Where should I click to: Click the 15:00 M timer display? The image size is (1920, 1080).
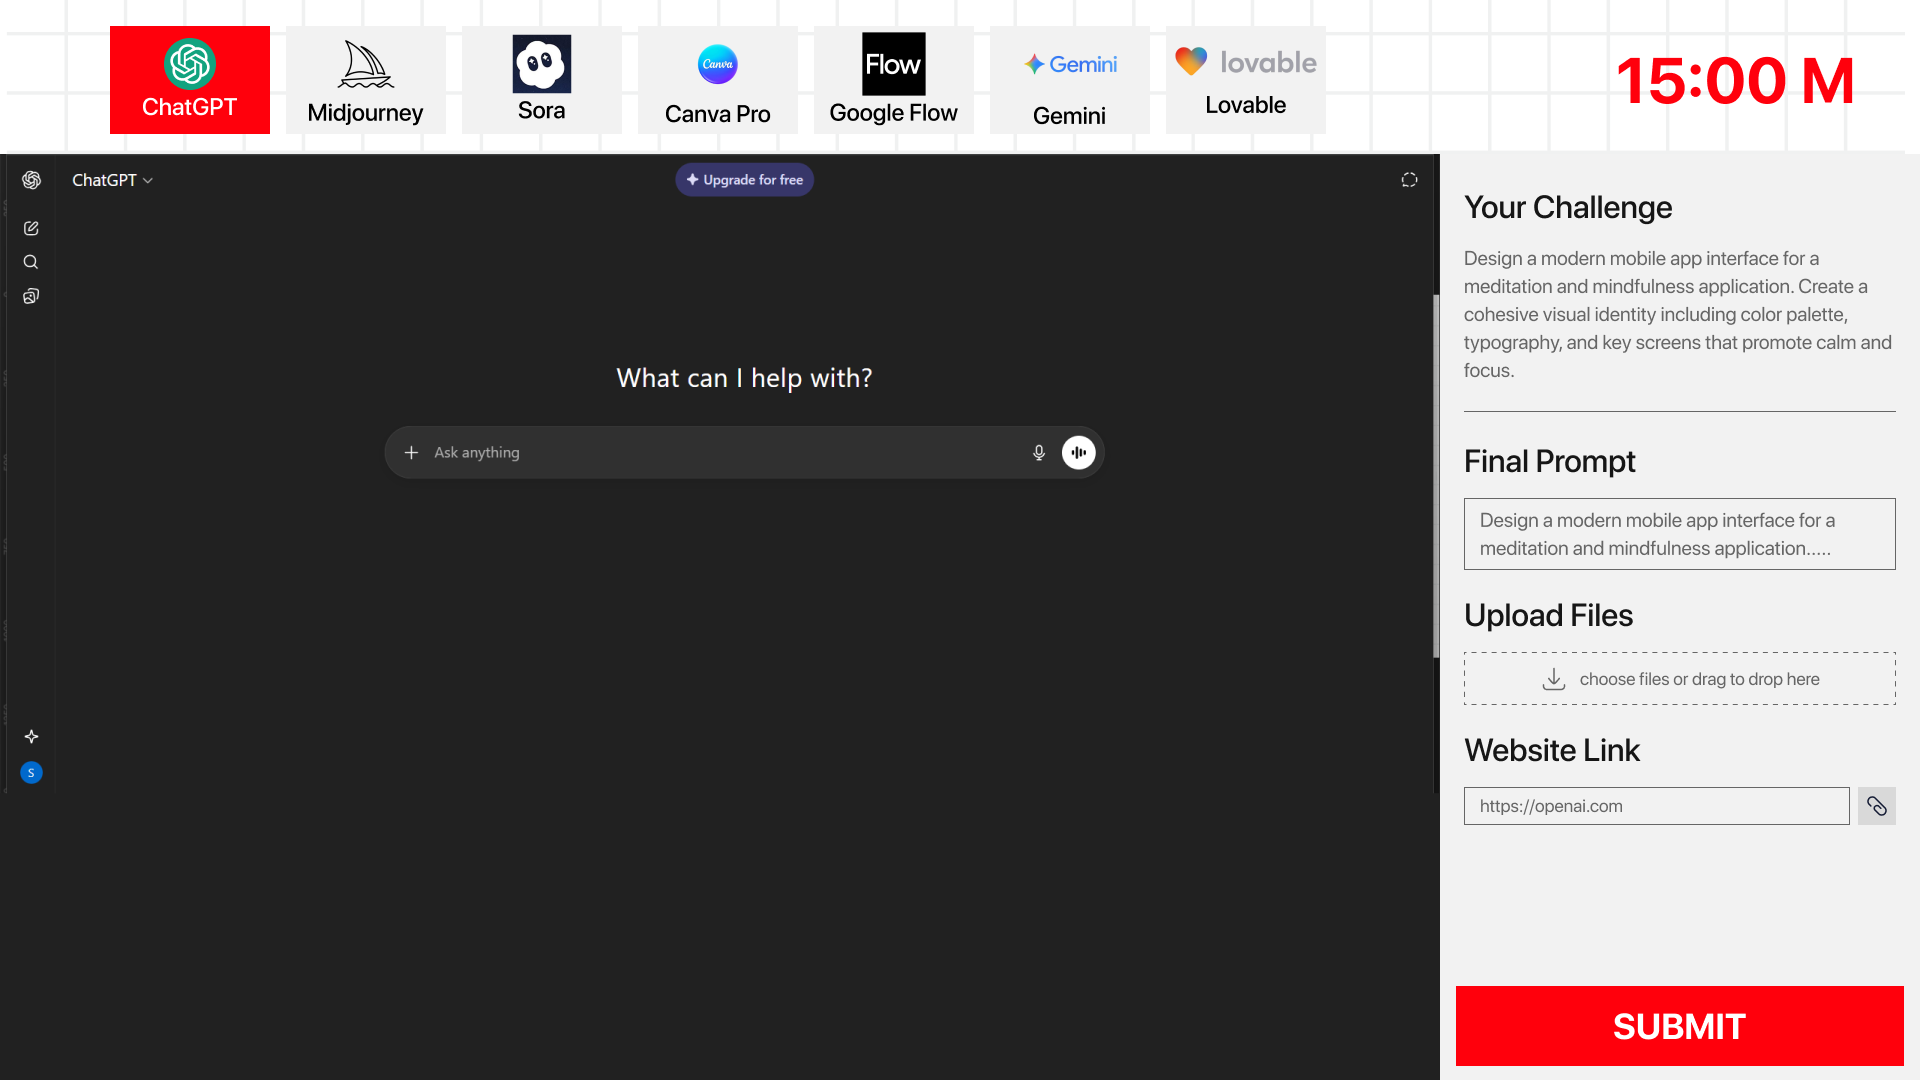pos(1736,81)
